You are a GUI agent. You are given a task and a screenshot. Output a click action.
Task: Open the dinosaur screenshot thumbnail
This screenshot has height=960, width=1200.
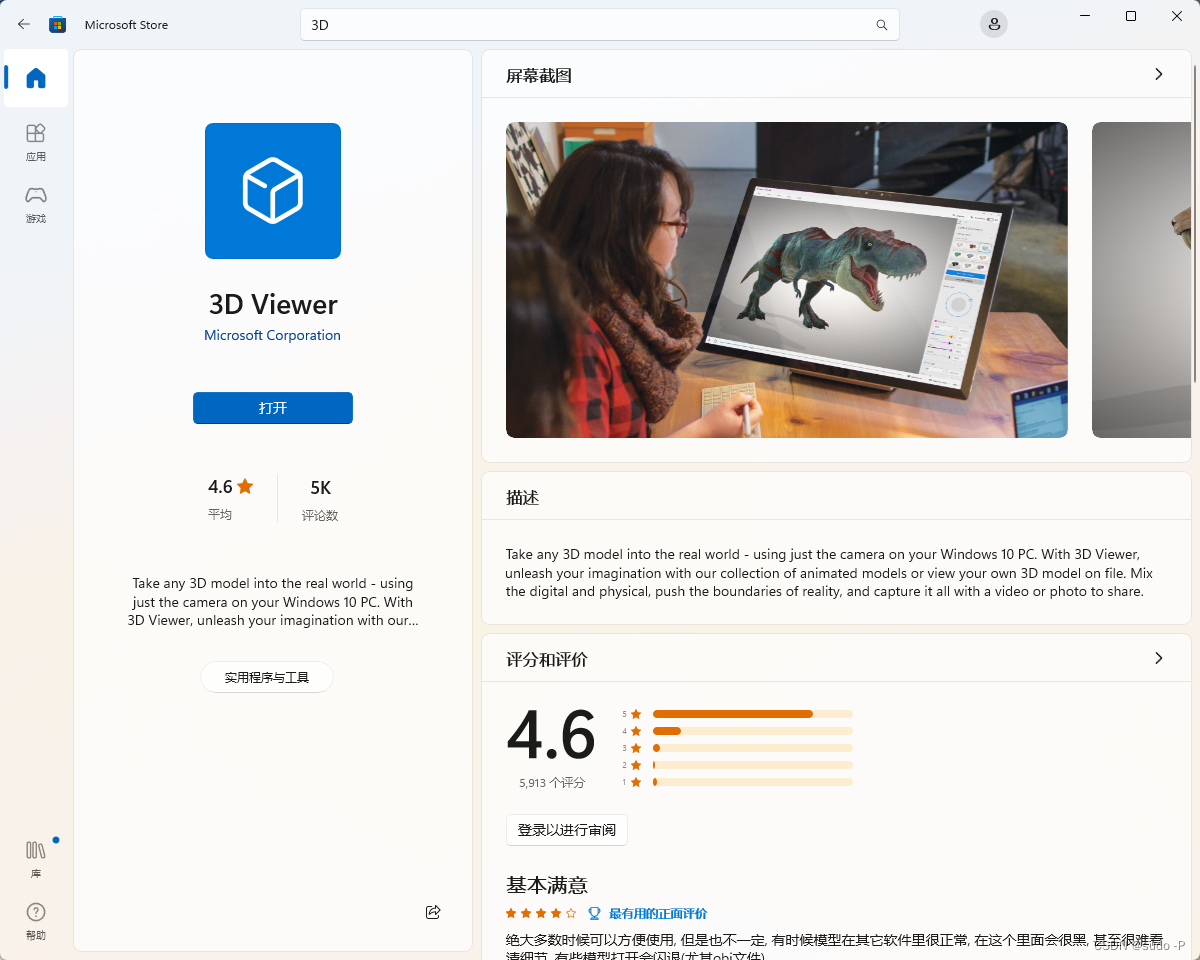coord(787,280)
